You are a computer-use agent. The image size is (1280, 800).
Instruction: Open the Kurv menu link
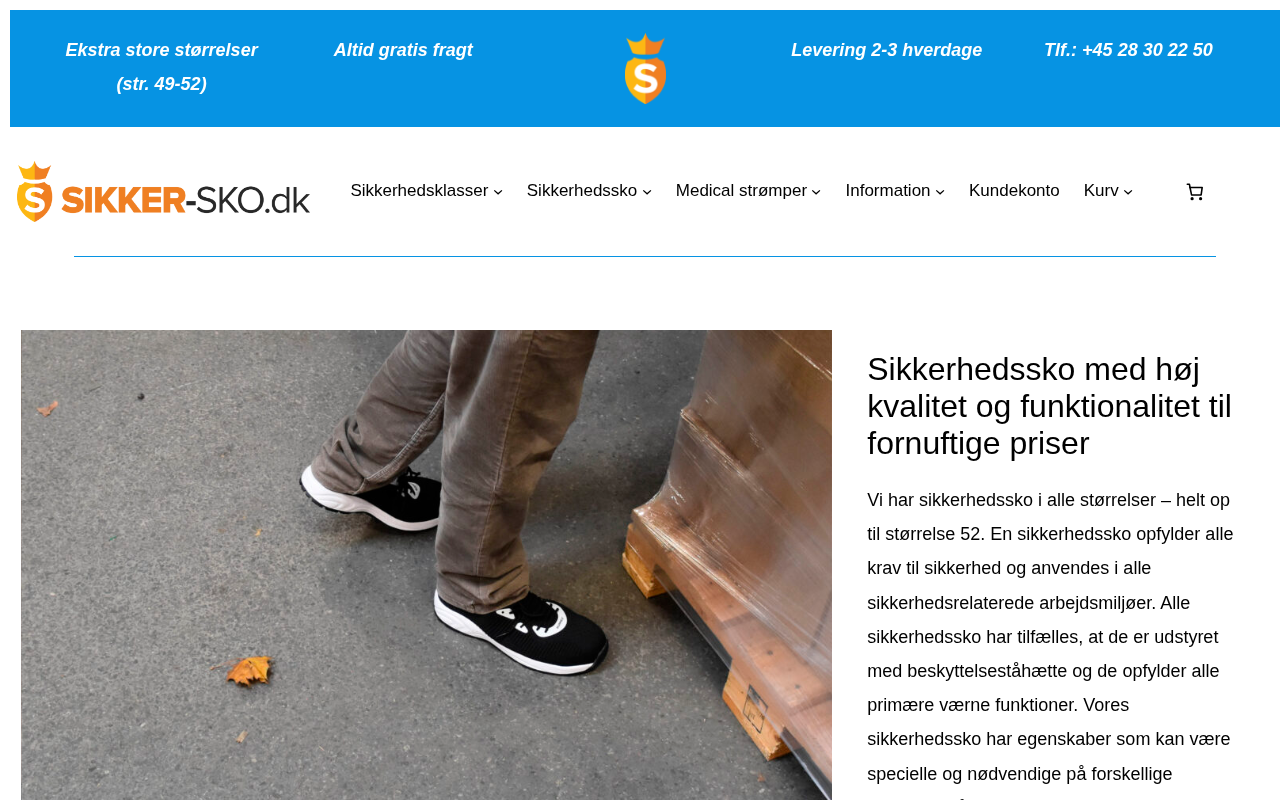pos(1101,191)
